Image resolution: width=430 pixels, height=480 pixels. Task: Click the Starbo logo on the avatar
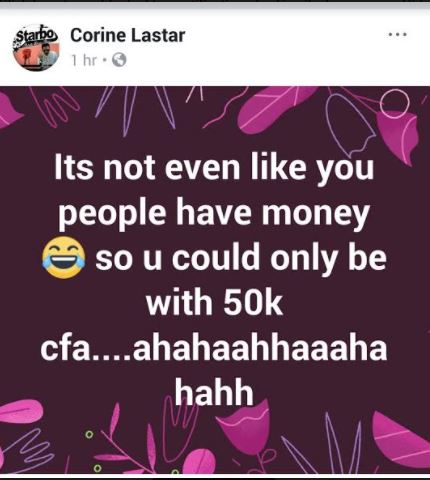[x=36, y=34]
